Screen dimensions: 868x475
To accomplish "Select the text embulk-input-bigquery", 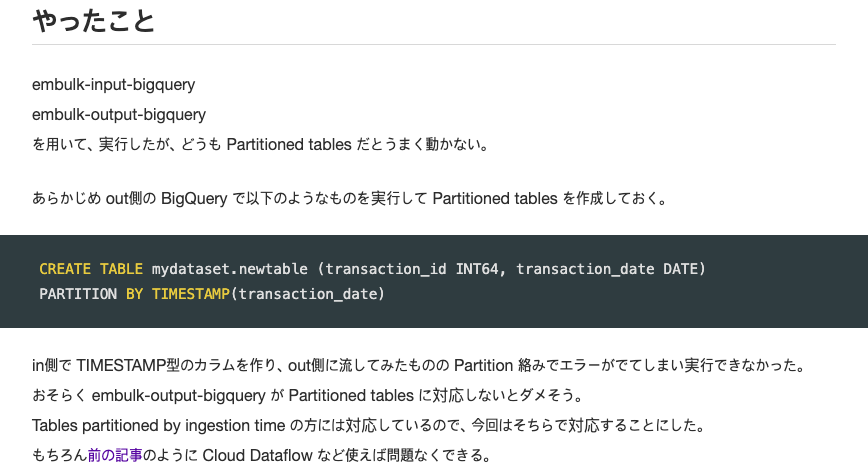I will [x=113, y=85].
